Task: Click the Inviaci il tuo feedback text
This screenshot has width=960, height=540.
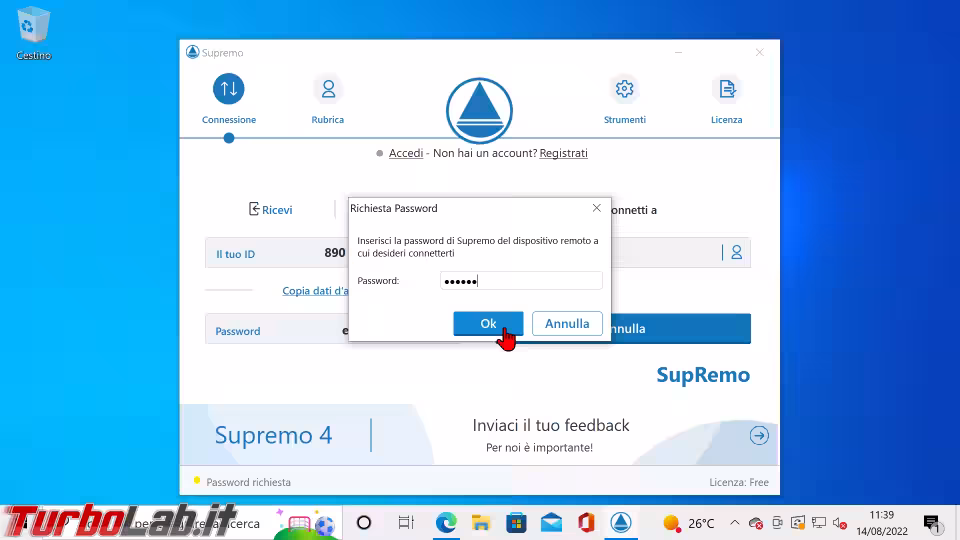Action: [x=551, y=426]
